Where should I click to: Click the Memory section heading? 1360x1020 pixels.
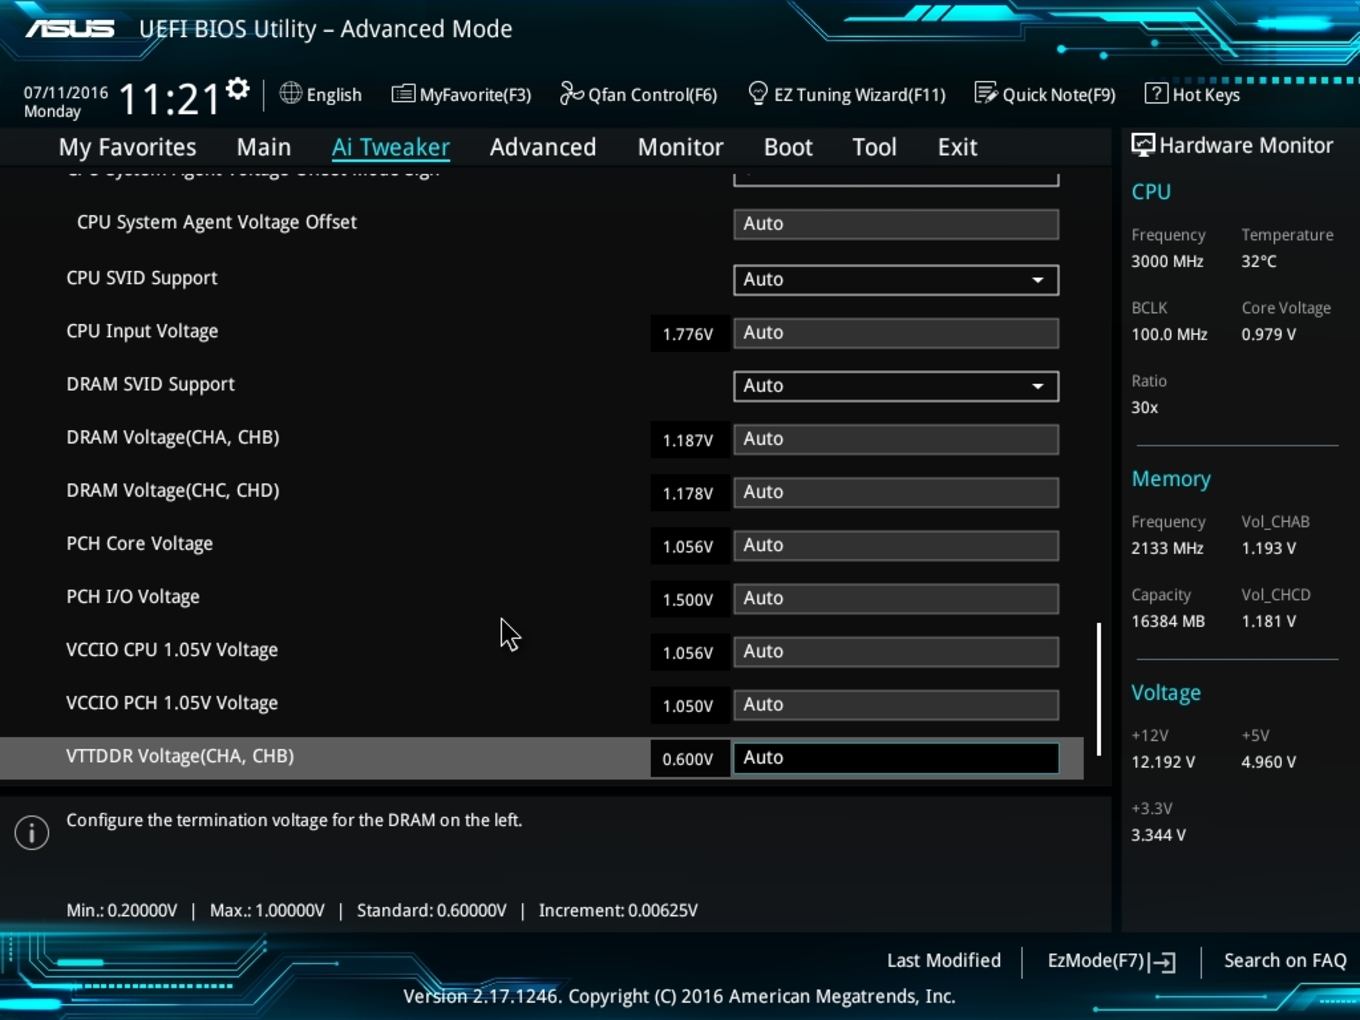[1171, 479]
